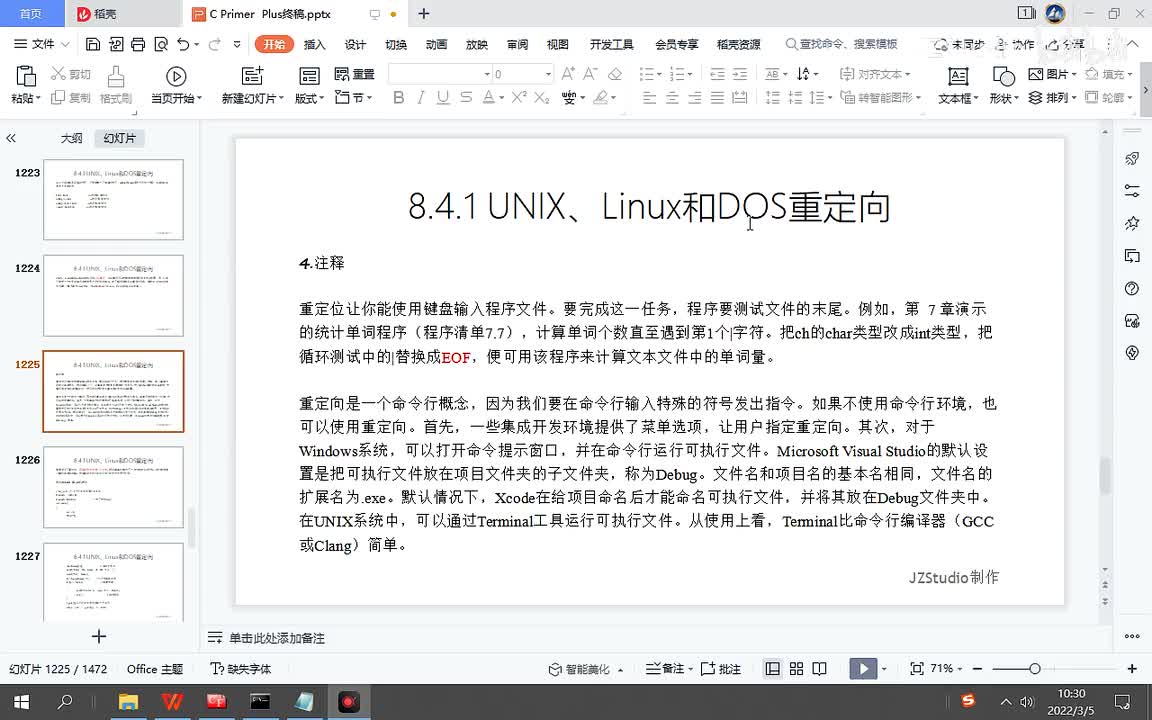Open the font name dropdown
This screenshot has height=720, width=1152.
pyautogui.click(x=486, y=74)
